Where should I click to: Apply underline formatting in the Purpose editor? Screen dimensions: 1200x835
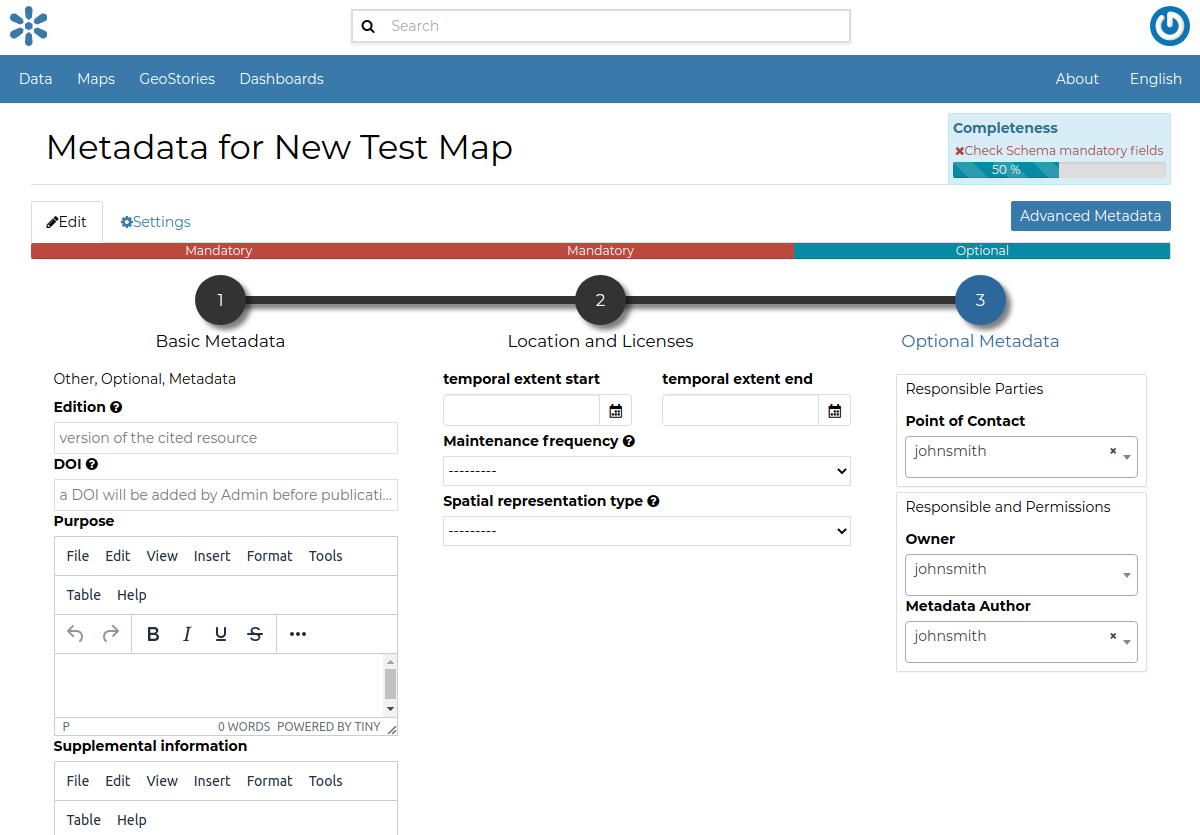coord(221,633)
